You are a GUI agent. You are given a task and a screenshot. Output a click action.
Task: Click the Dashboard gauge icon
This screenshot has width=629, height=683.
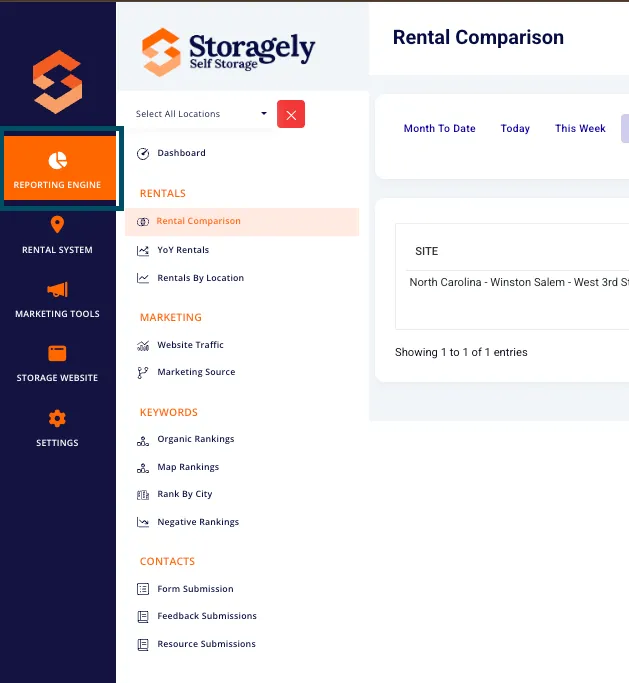click(143, 154)
